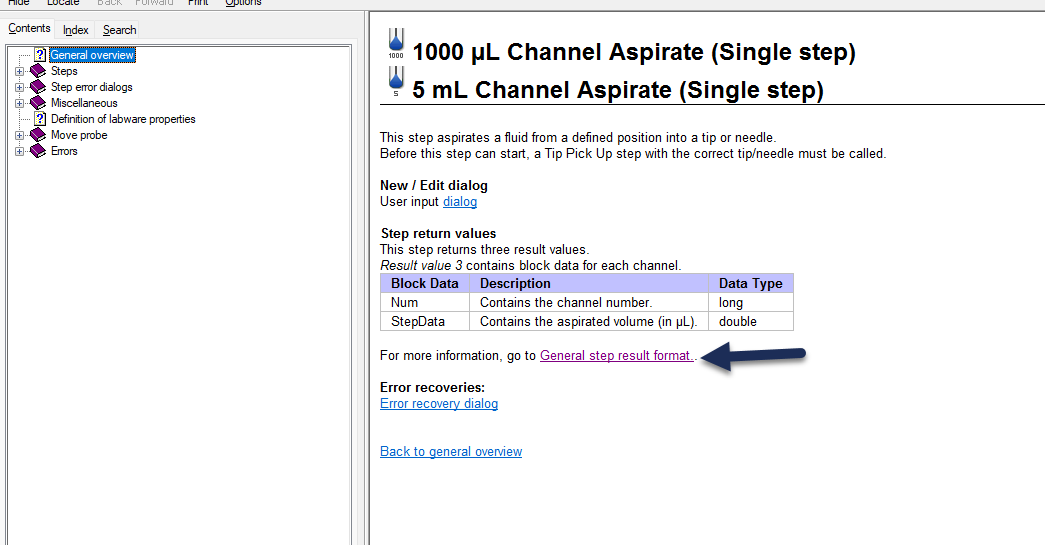Select the Miscellaneous book icon
1045x545 pixels.
point(38,103)
